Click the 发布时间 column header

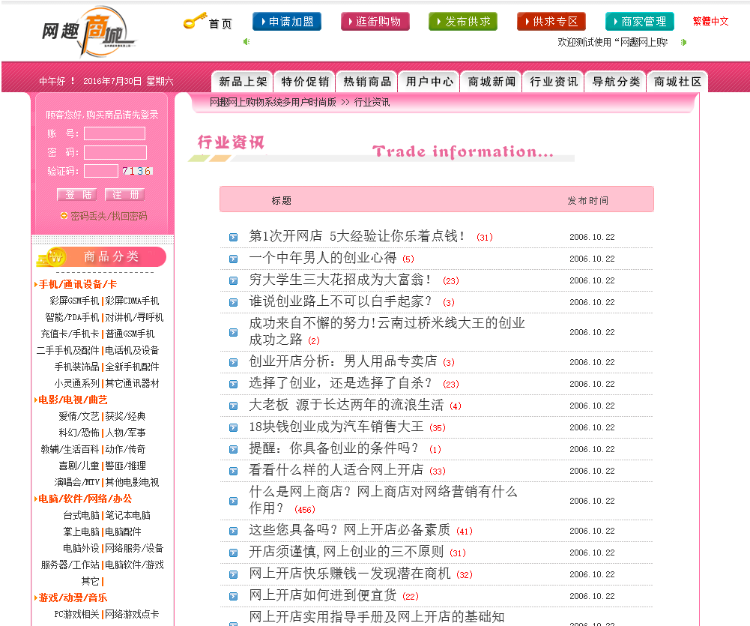tap(588, 201)
